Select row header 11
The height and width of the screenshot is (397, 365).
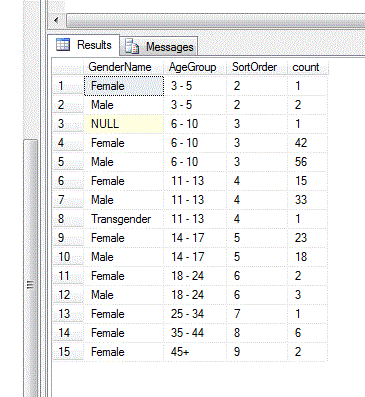point(68,276)
